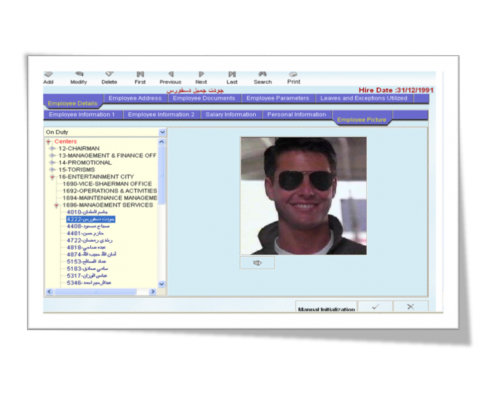Open the Employee Parameters tab
The image size is (495, 400).
point(277,98)
